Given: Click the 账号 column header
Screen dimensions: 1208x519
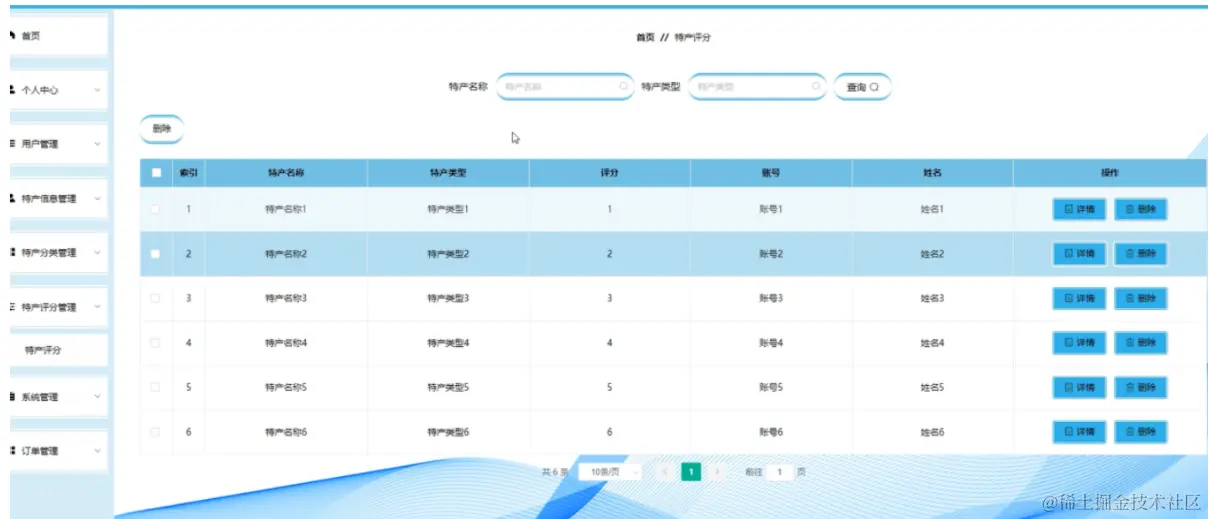Looking at the screenshot, I should [x=771, y=173].
